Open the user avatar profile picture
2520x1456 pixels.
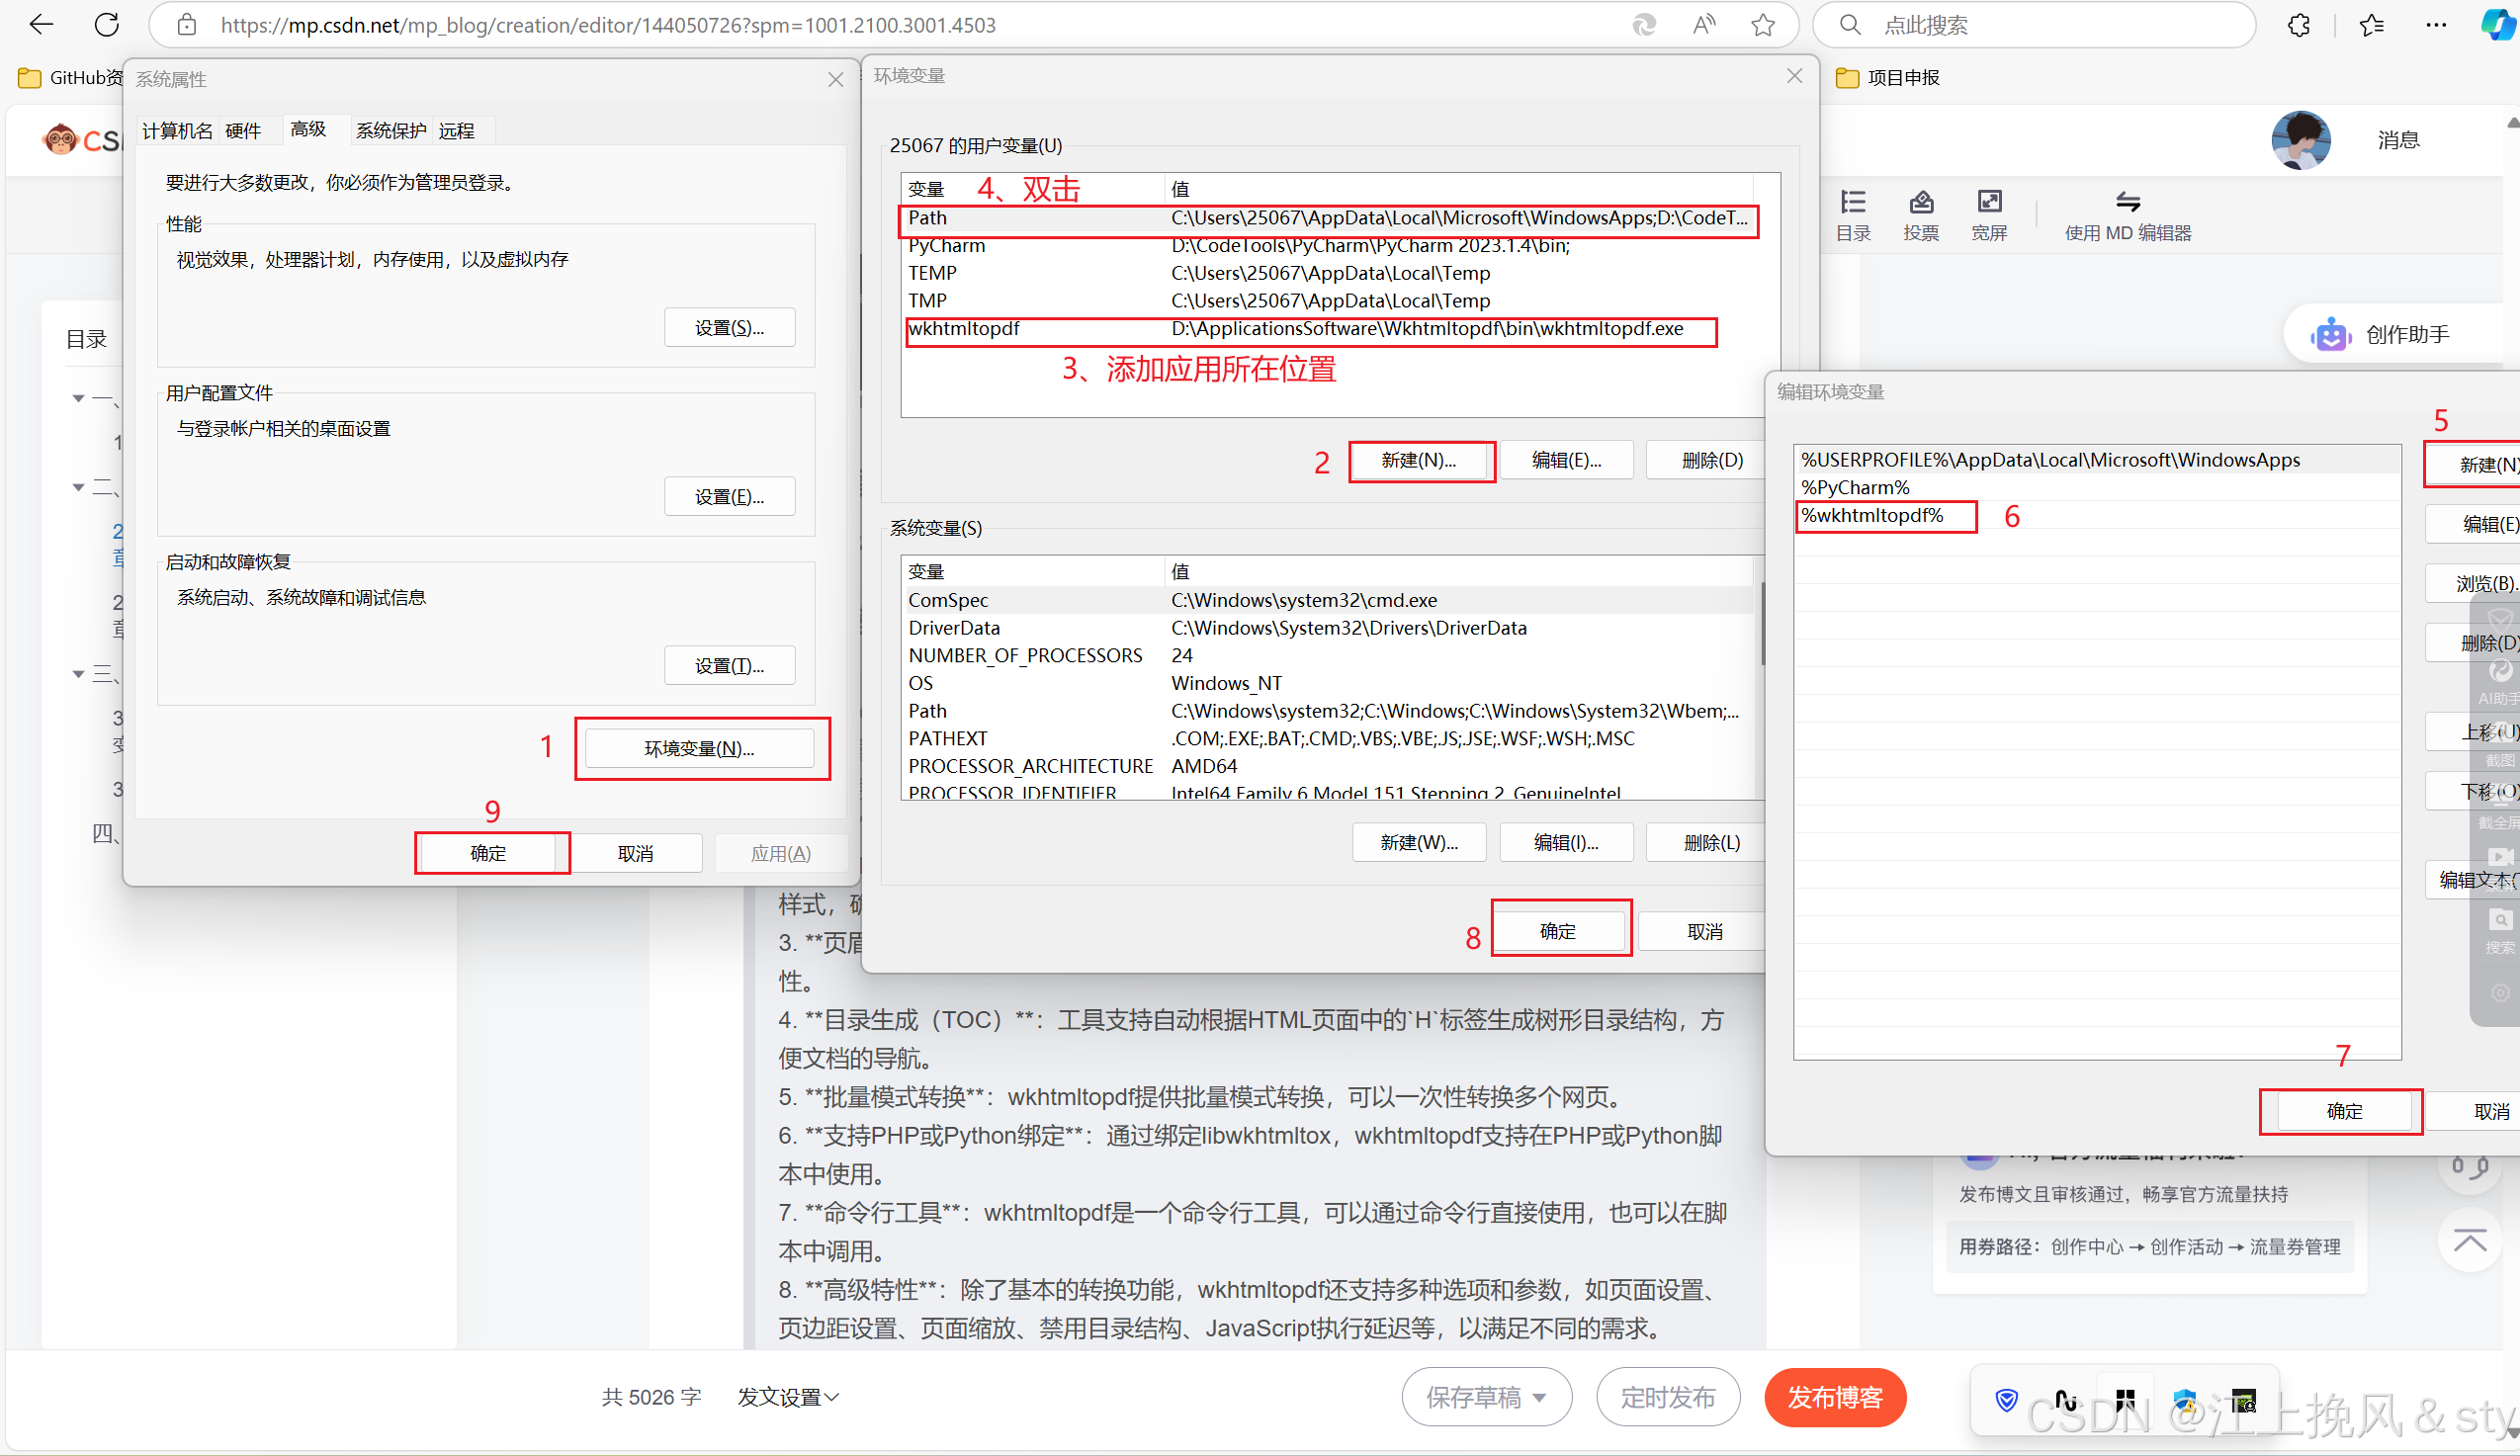(2300, 140)
